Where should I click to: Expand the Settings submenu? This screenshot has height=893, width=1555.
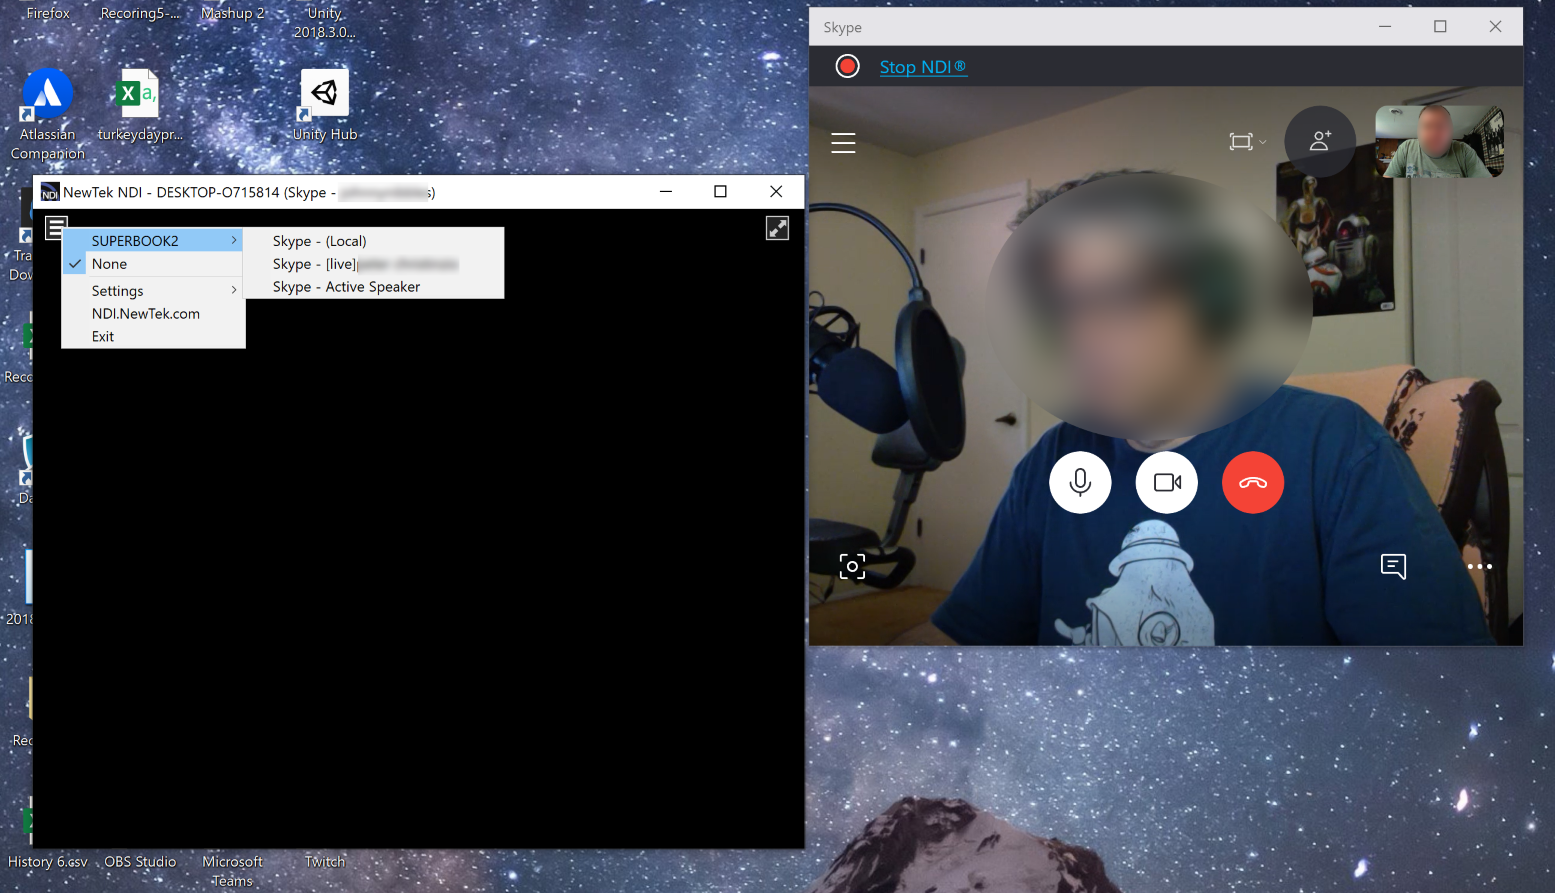152,291
